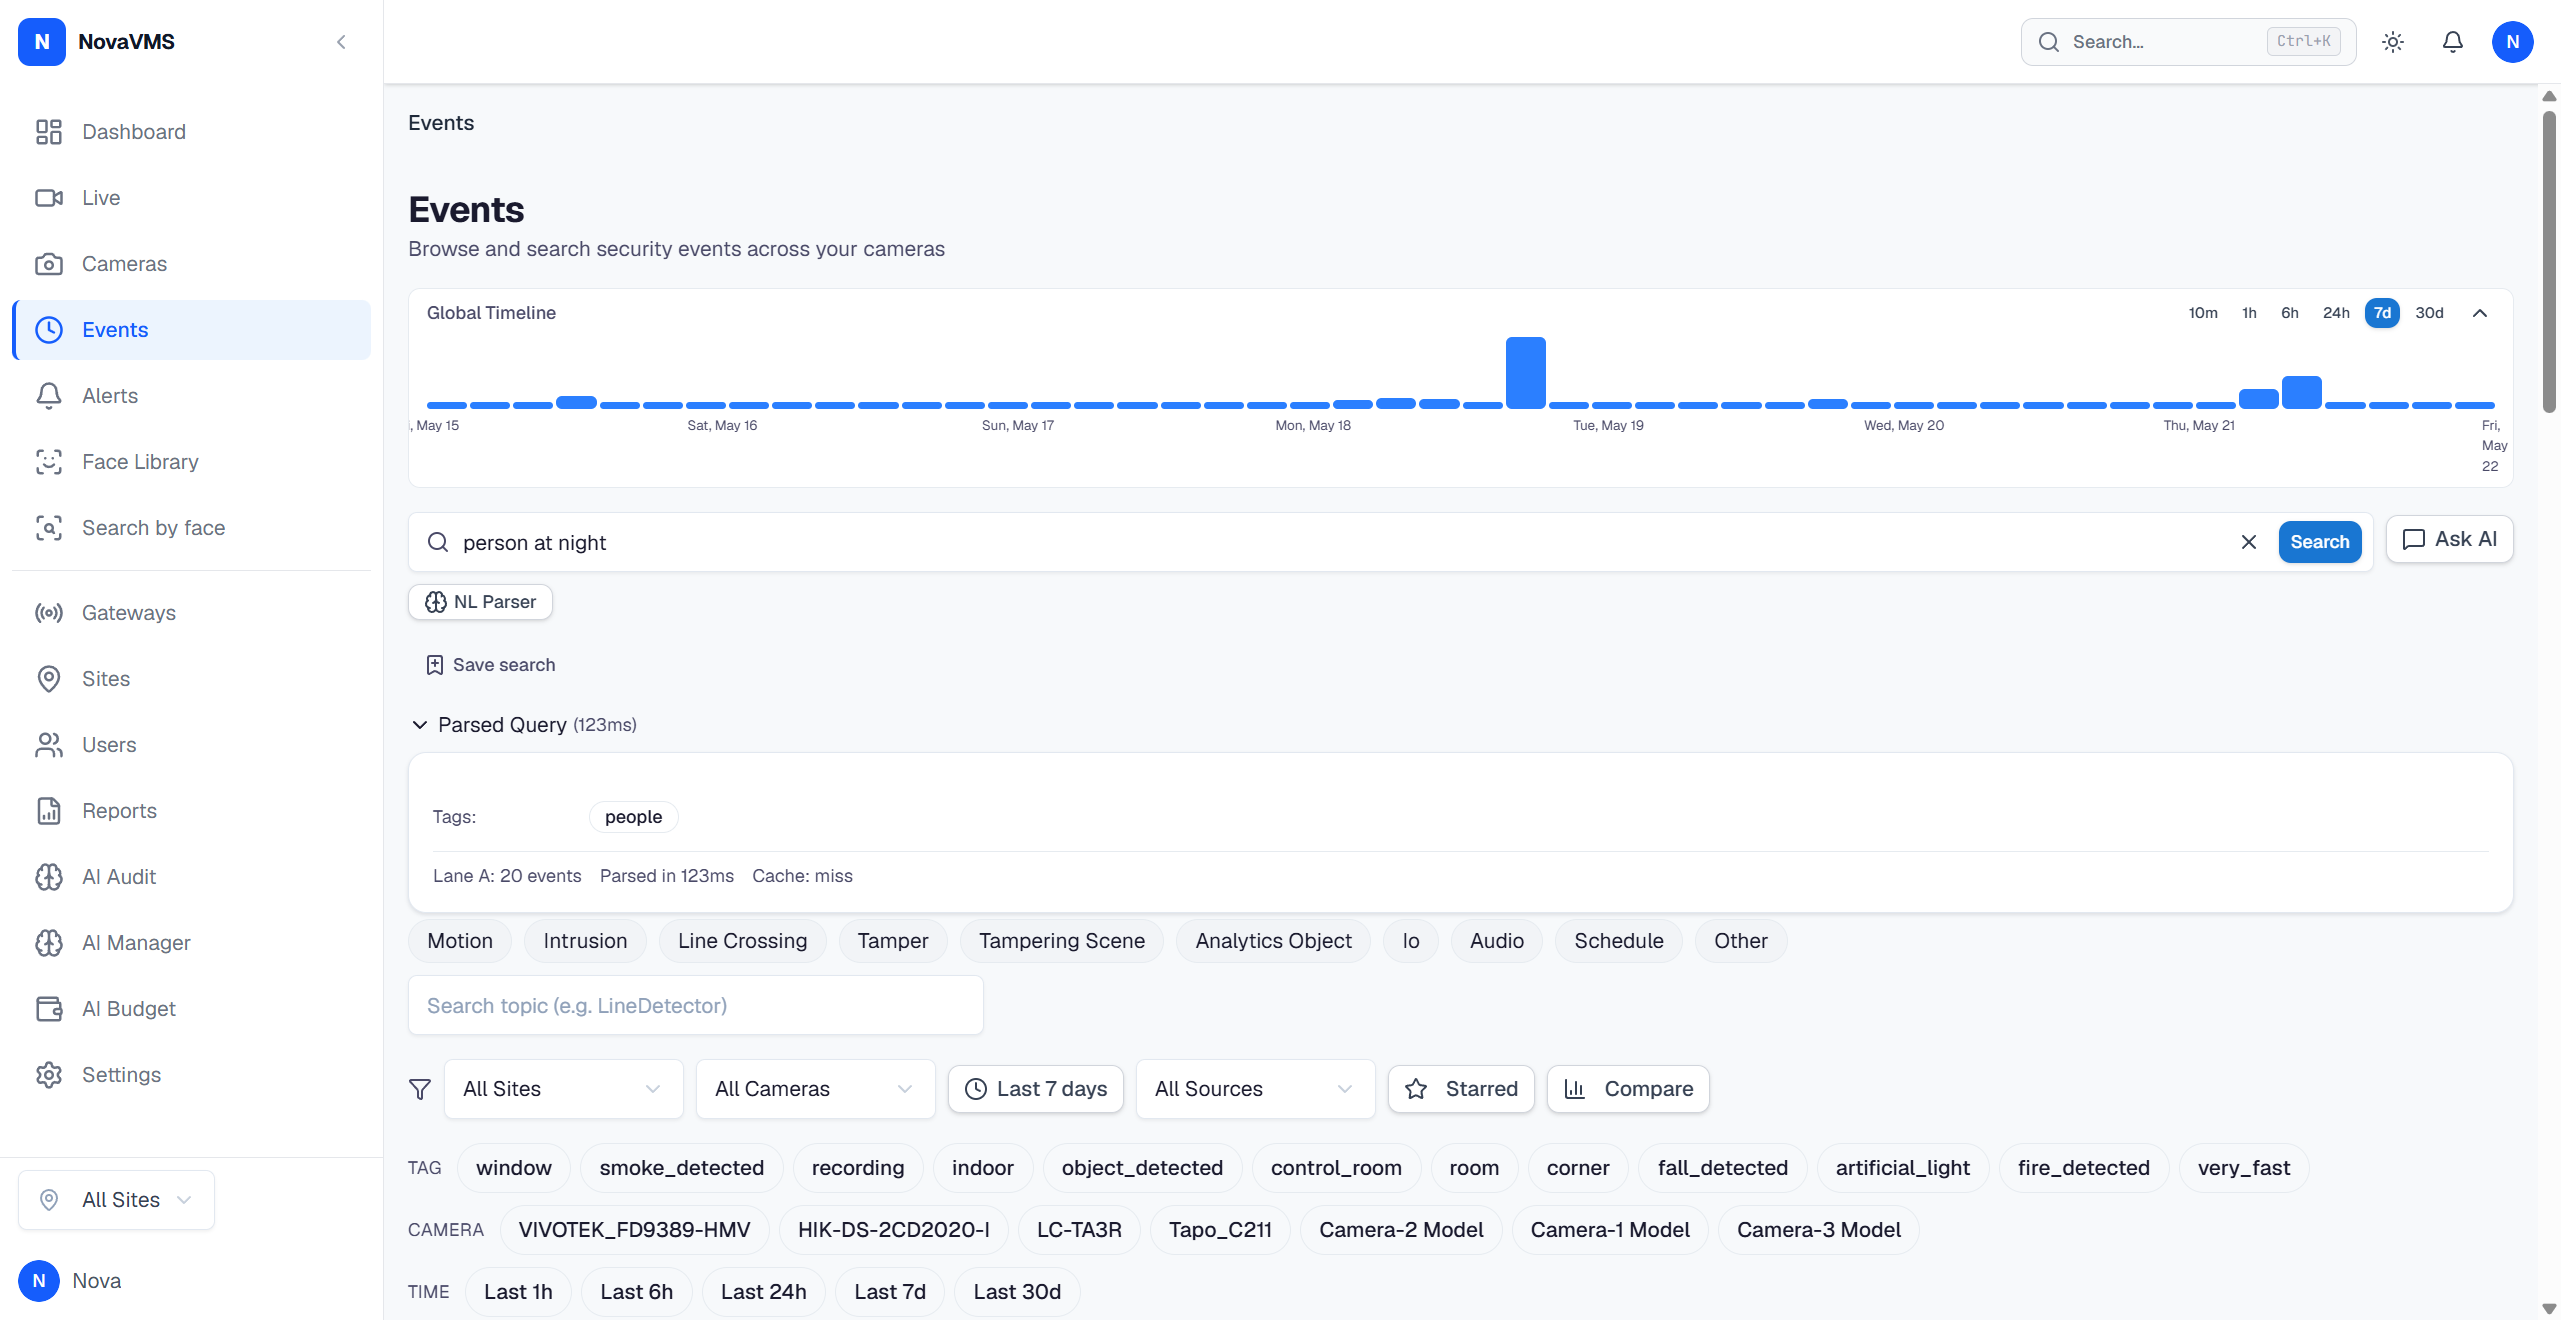This screenshot has height=1320, width=2561.
Task: Click the Compare button
Action: [x=1628, y=1089]
